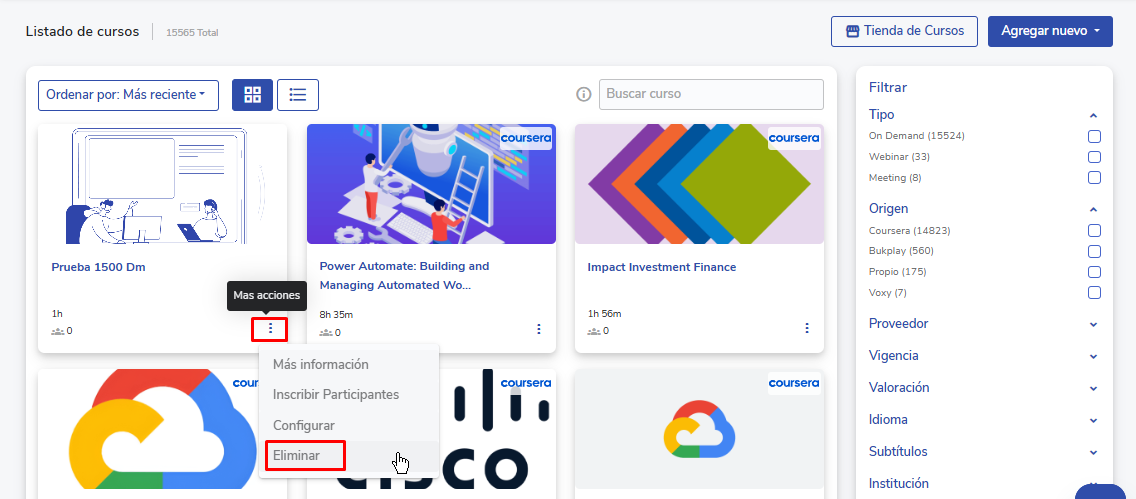Tick the Coursera origin checkbox

pyautogui.click(x=1094, y=231)
